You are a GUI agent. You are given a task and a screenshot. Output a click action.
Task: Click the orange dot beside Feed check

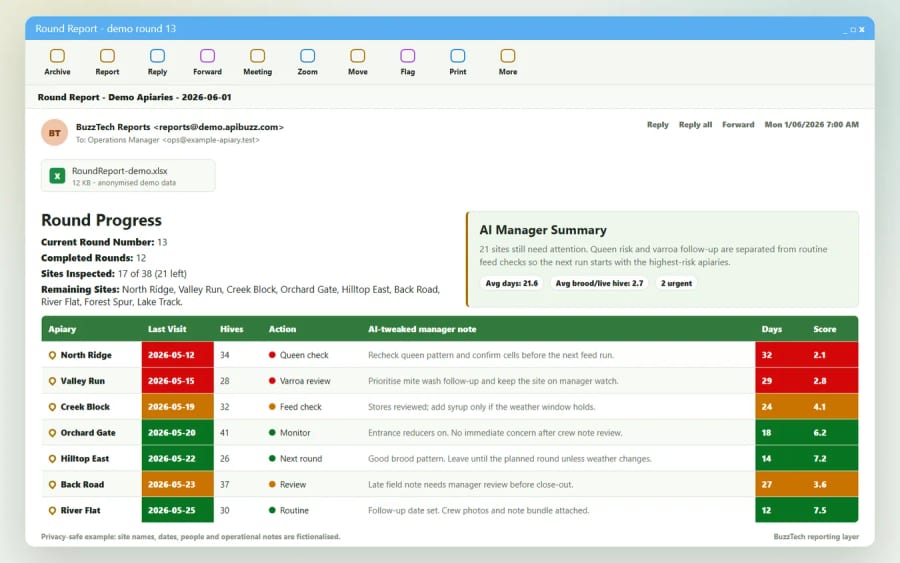[x=272, y=406]
